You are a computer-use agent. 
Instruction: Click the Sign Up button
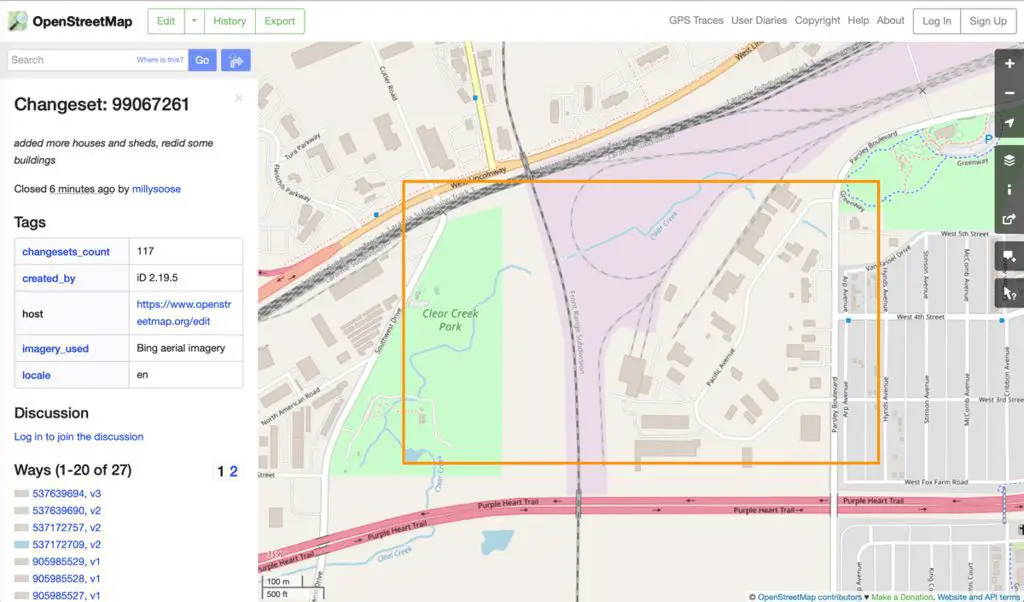click(x=988, y=21)
